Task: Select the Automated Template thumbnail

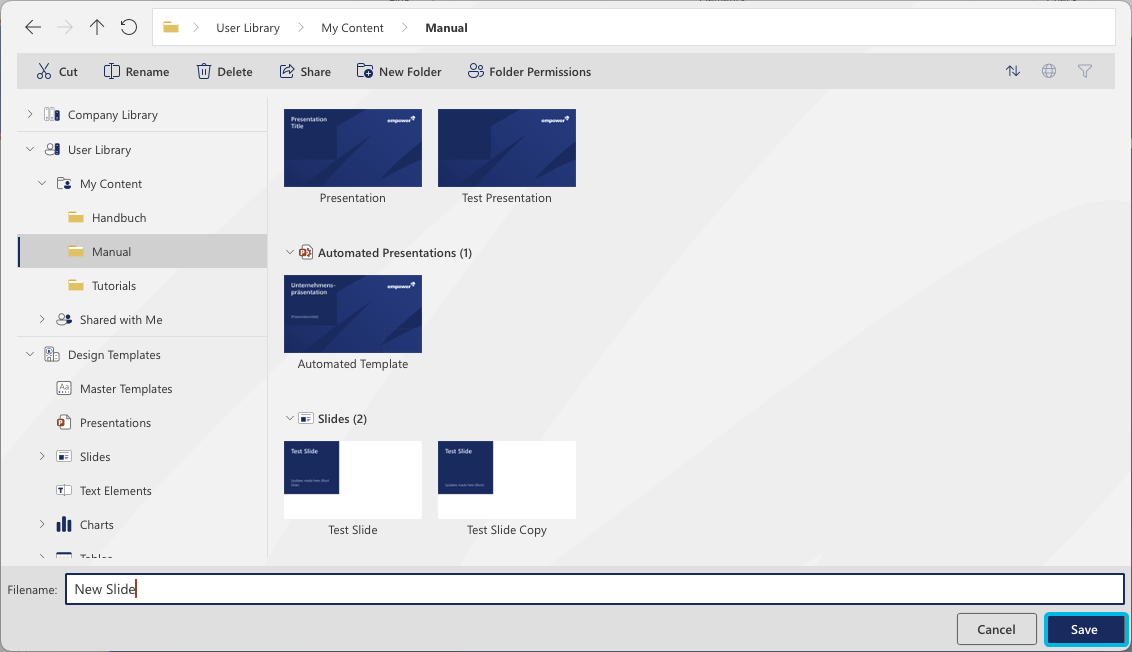Action: 352,314
